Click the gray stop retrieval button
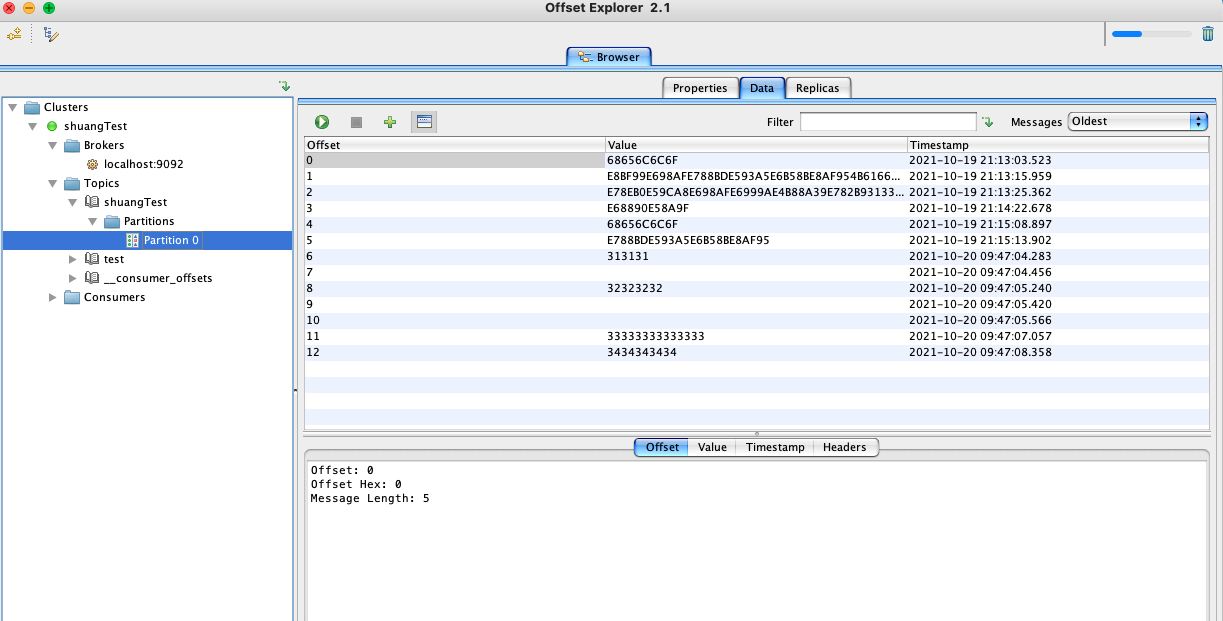The height and width of the screenshot is (621, 1223). pyautogui.click(x=356, y=122)
